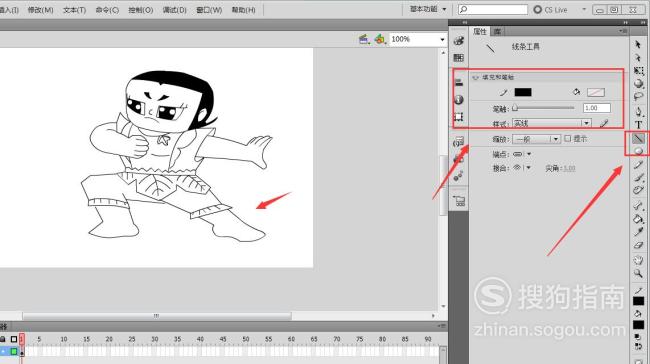Image resolution: width=650 pixels, height=364 pixels.
Task: Open the 帮助(H) menu
Action: point(243,10)
